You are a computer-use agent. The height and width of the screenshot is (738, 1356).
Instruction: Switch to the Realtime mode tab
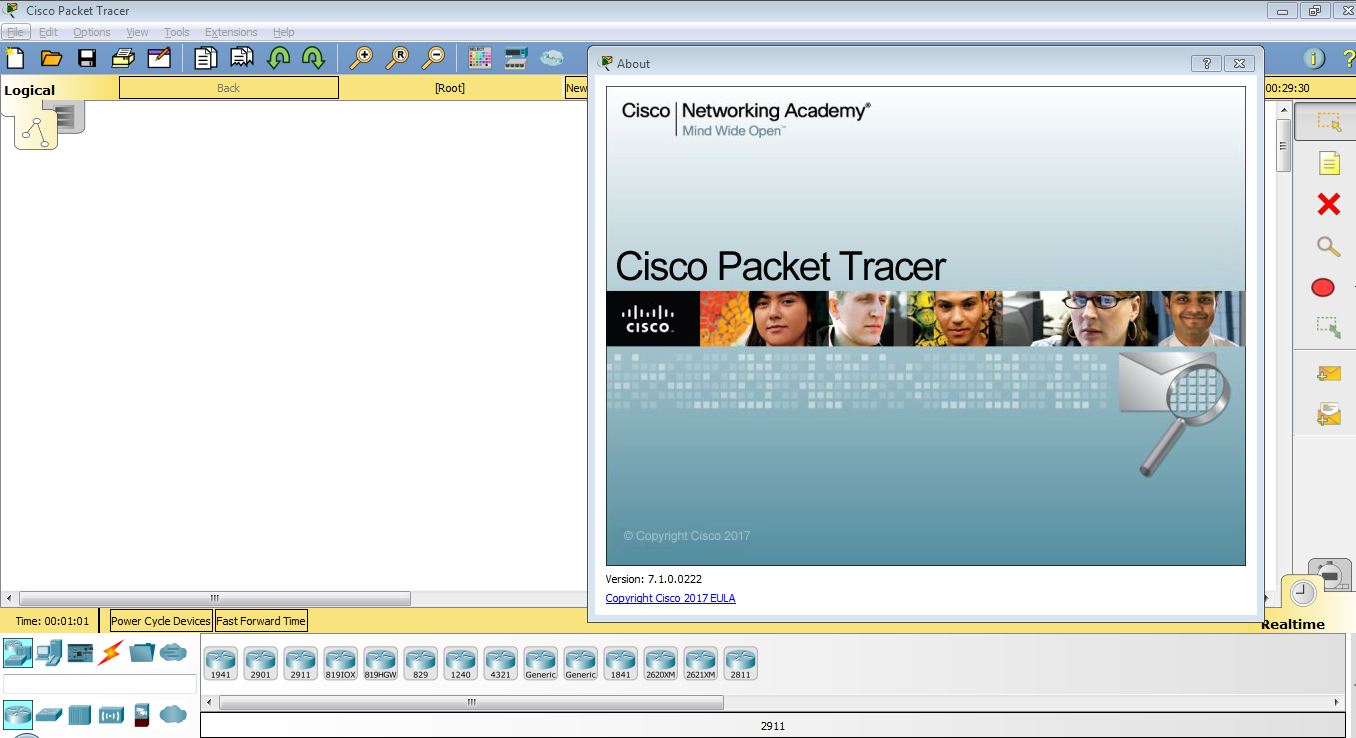click(x=1293, y=624)
